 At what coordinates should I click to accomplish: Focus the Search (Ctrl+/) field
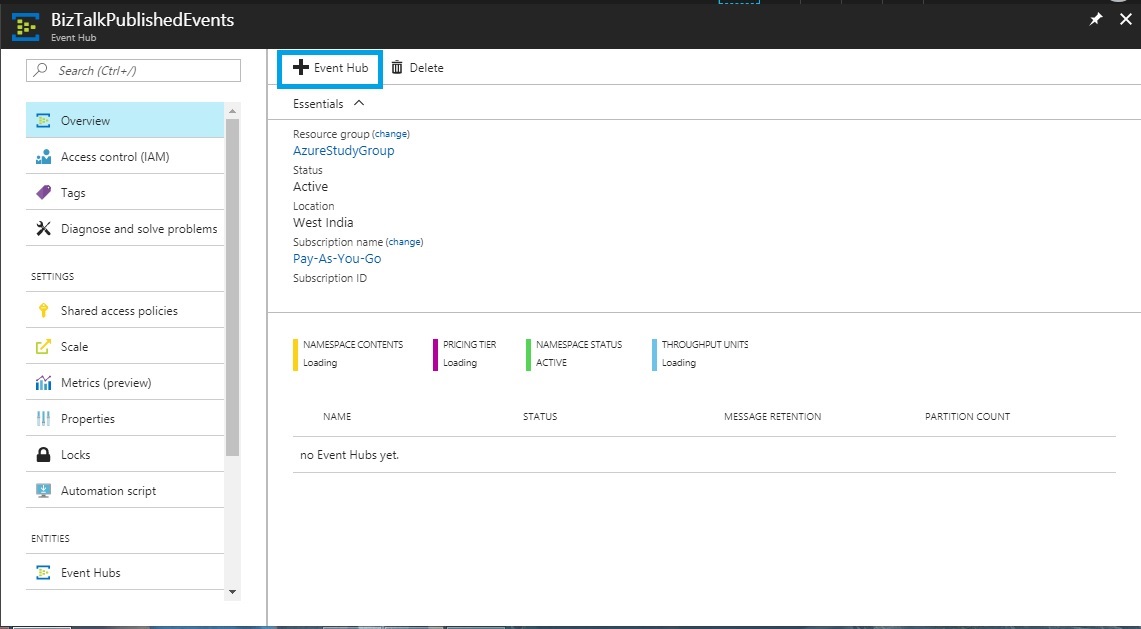(133, 71)
